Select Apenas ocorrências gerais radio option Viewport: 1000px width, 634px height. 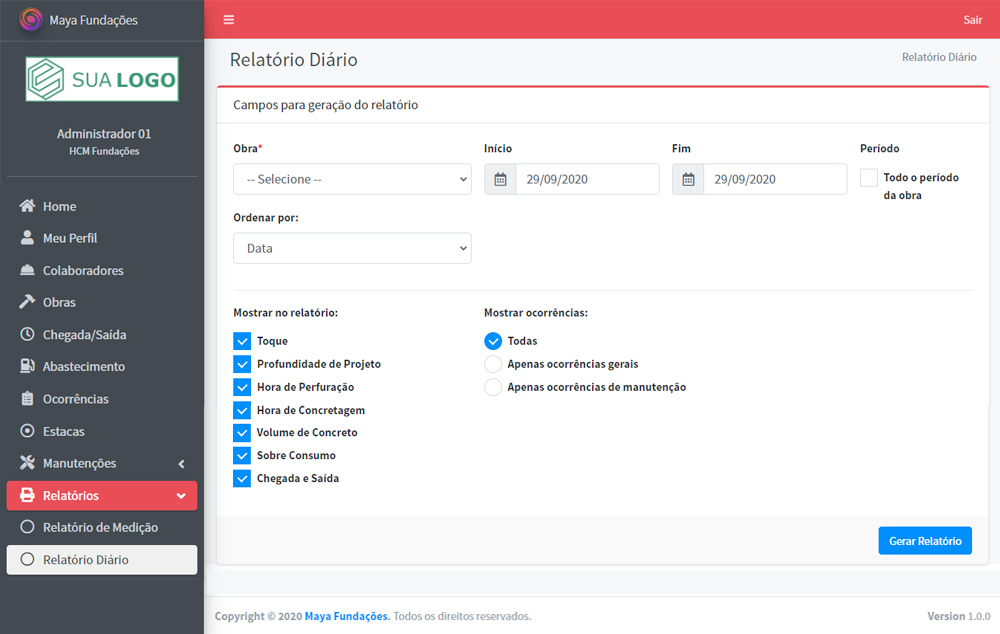coord(493,364)
